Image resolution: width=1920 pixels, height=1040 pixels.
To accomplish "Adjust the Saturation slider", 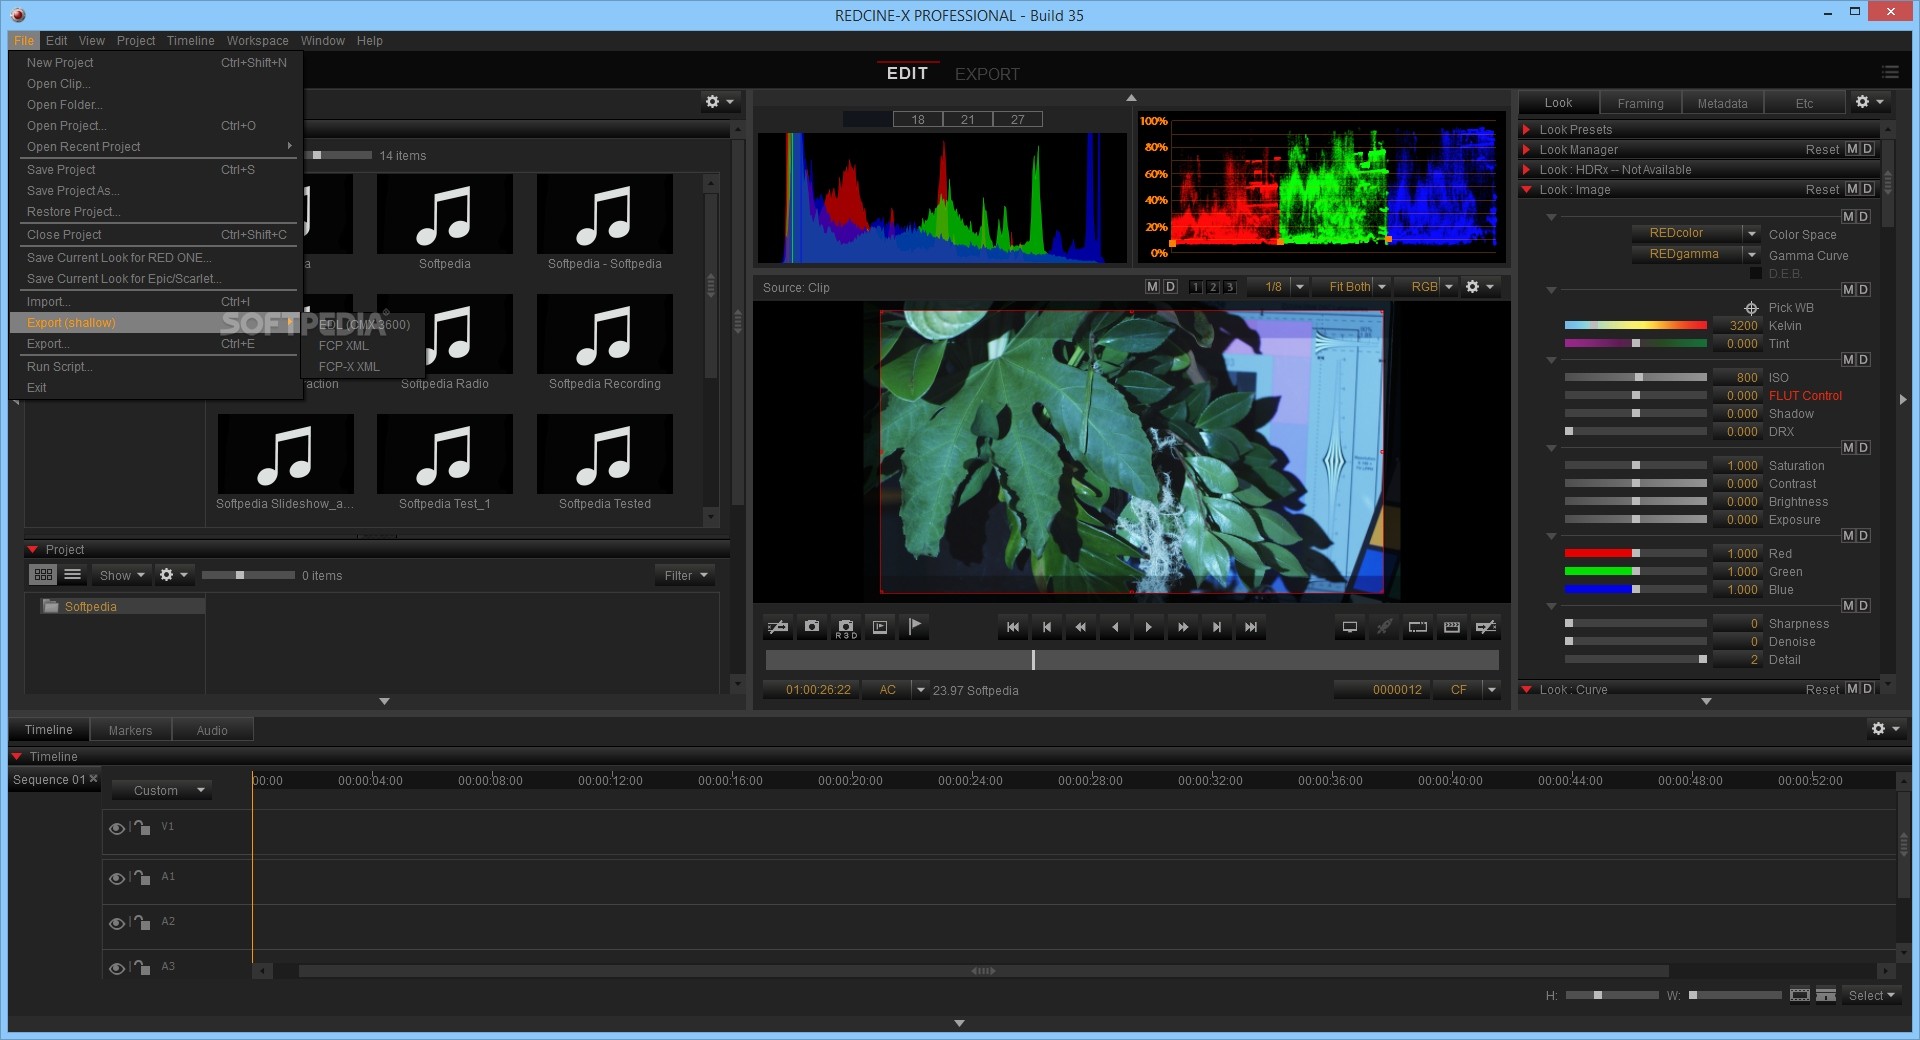I will click(x=1635, y=466).
